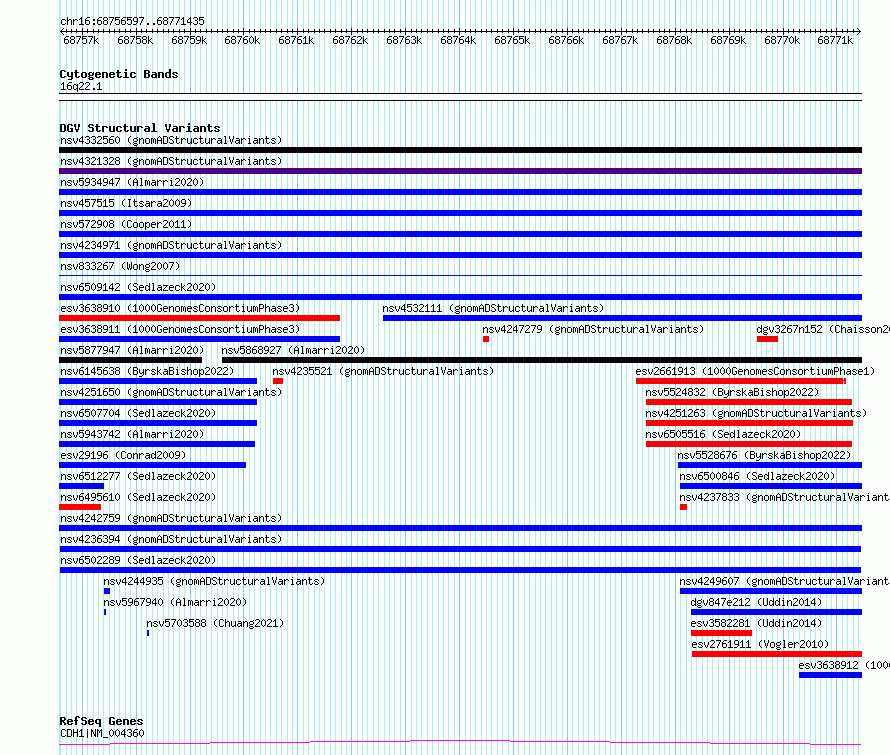The height and width of the screenshot is (755, 890).
Task: Open nsv6509142 (Sedlazeck2020) label
Action: pyautogui.click(x=138, y=287)
